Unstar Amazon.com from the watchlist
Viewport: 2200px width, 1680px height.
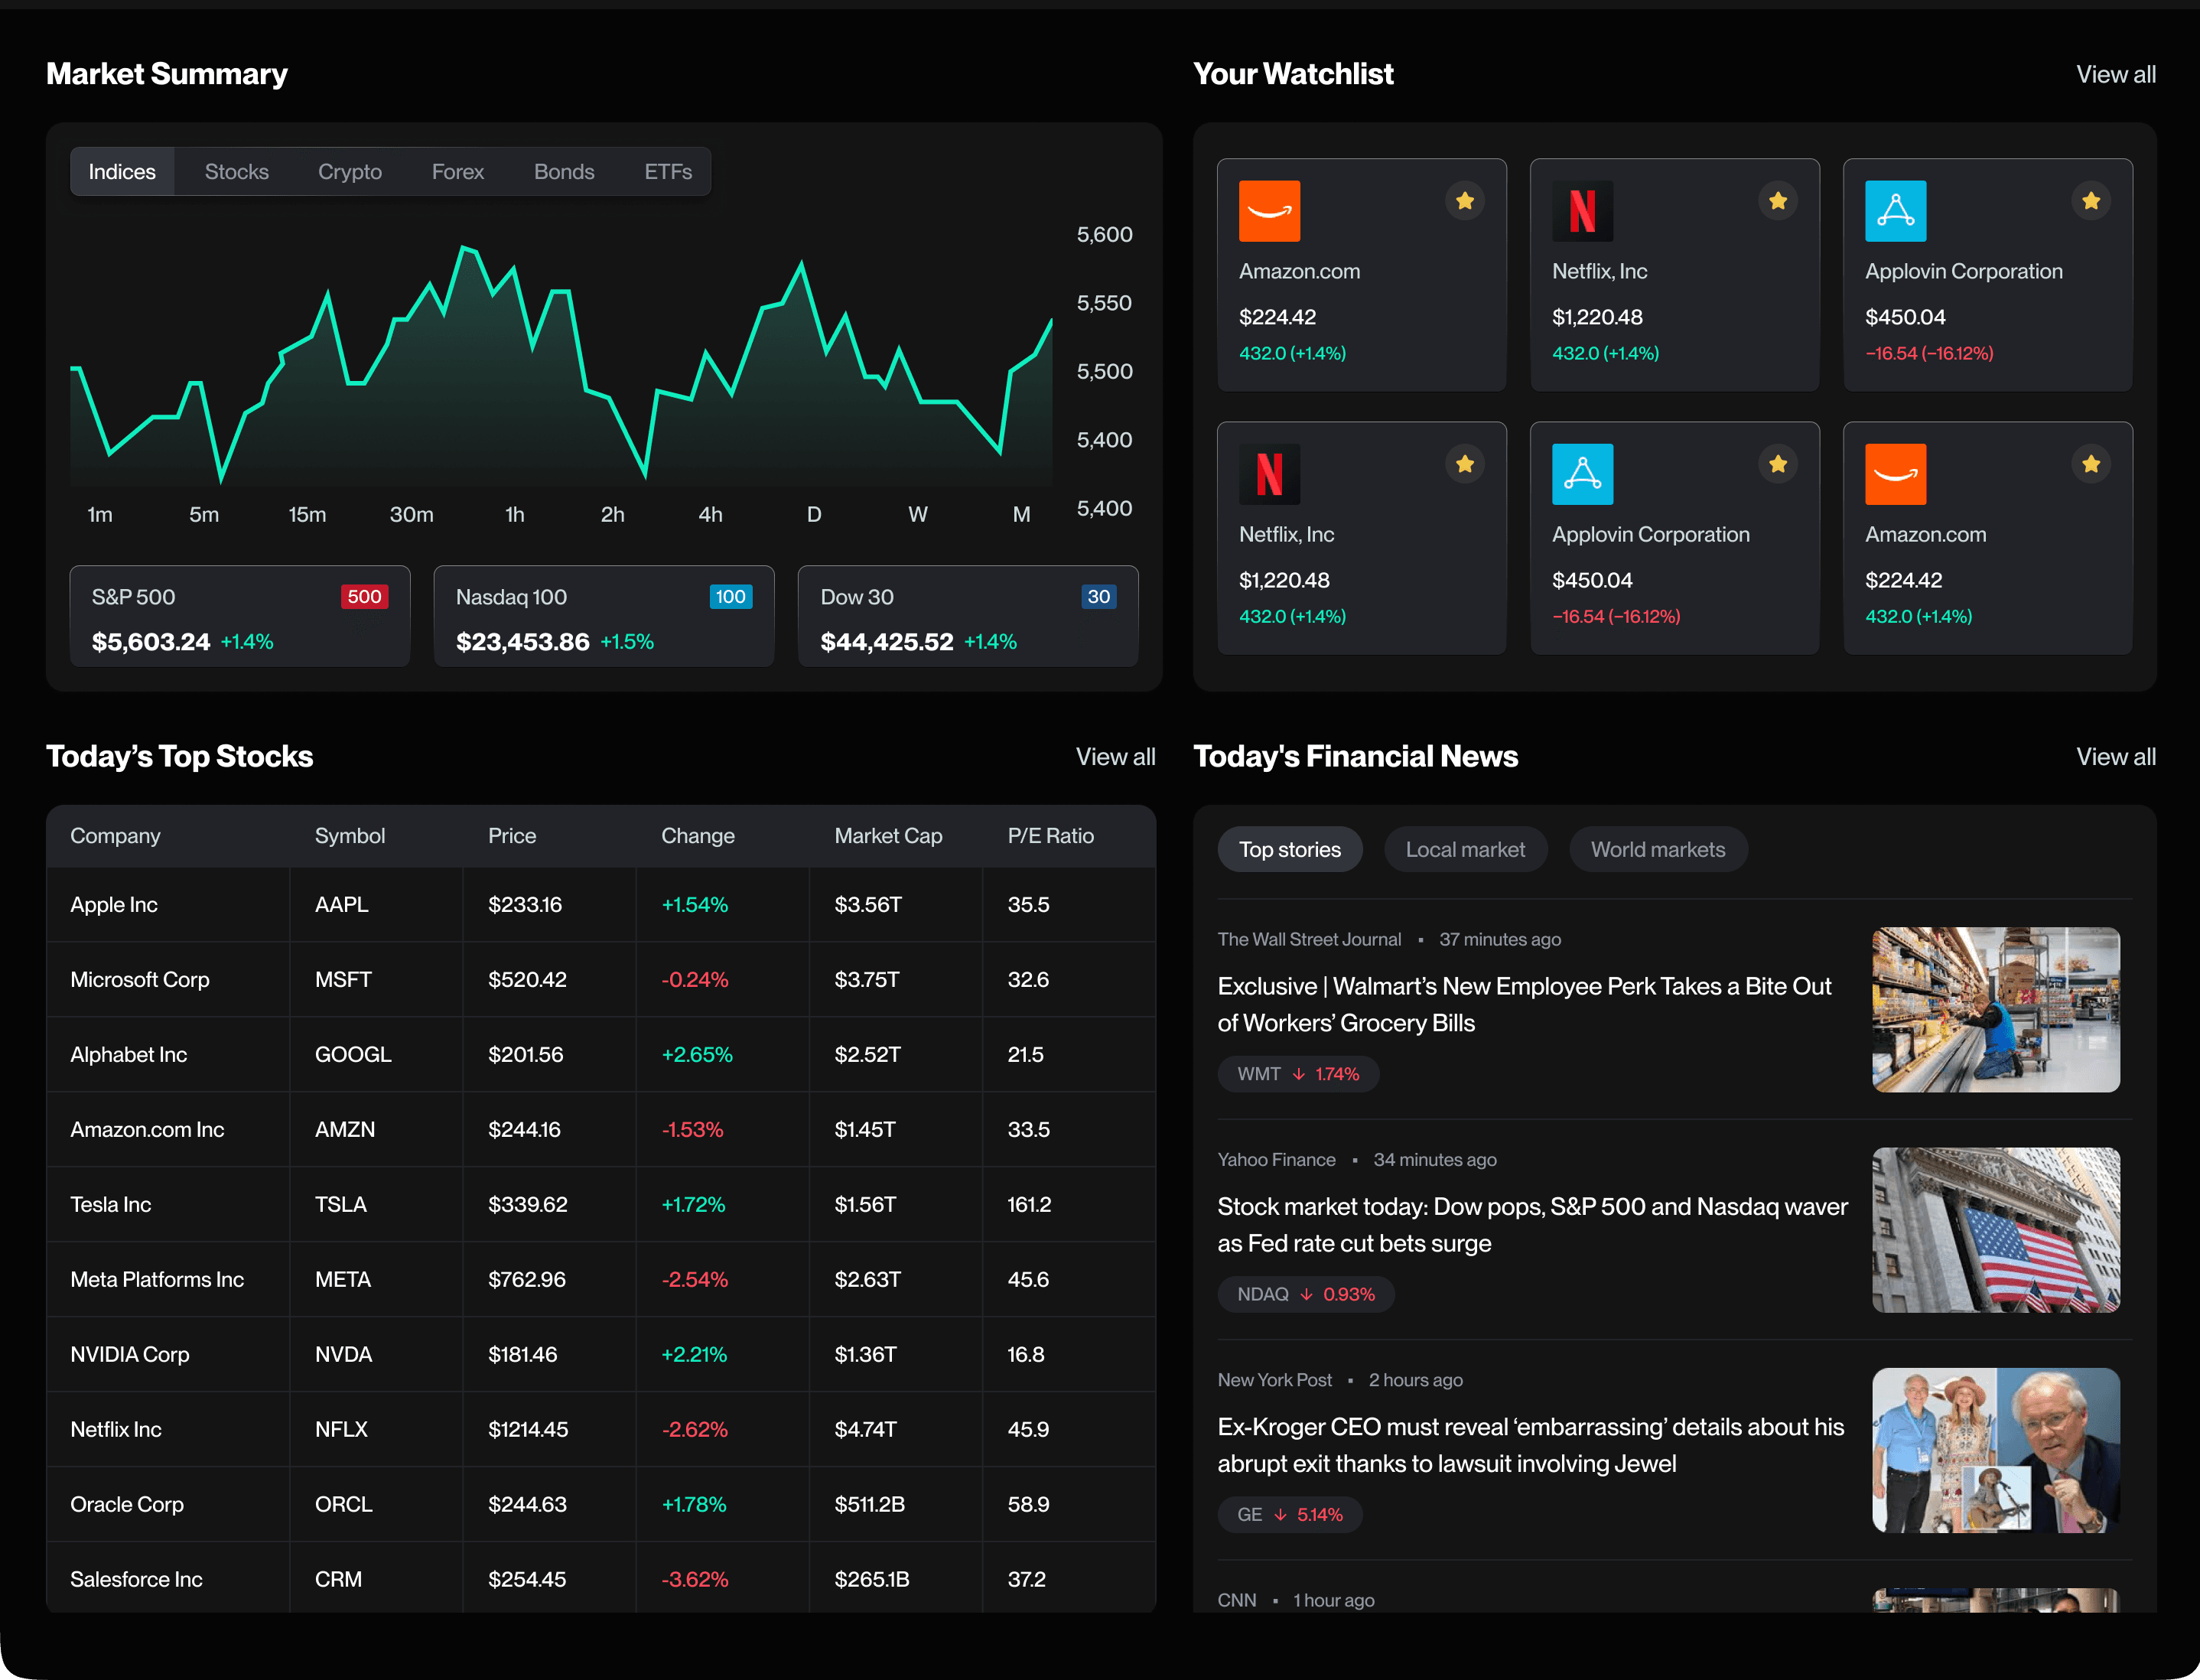tap(1466, 201)
